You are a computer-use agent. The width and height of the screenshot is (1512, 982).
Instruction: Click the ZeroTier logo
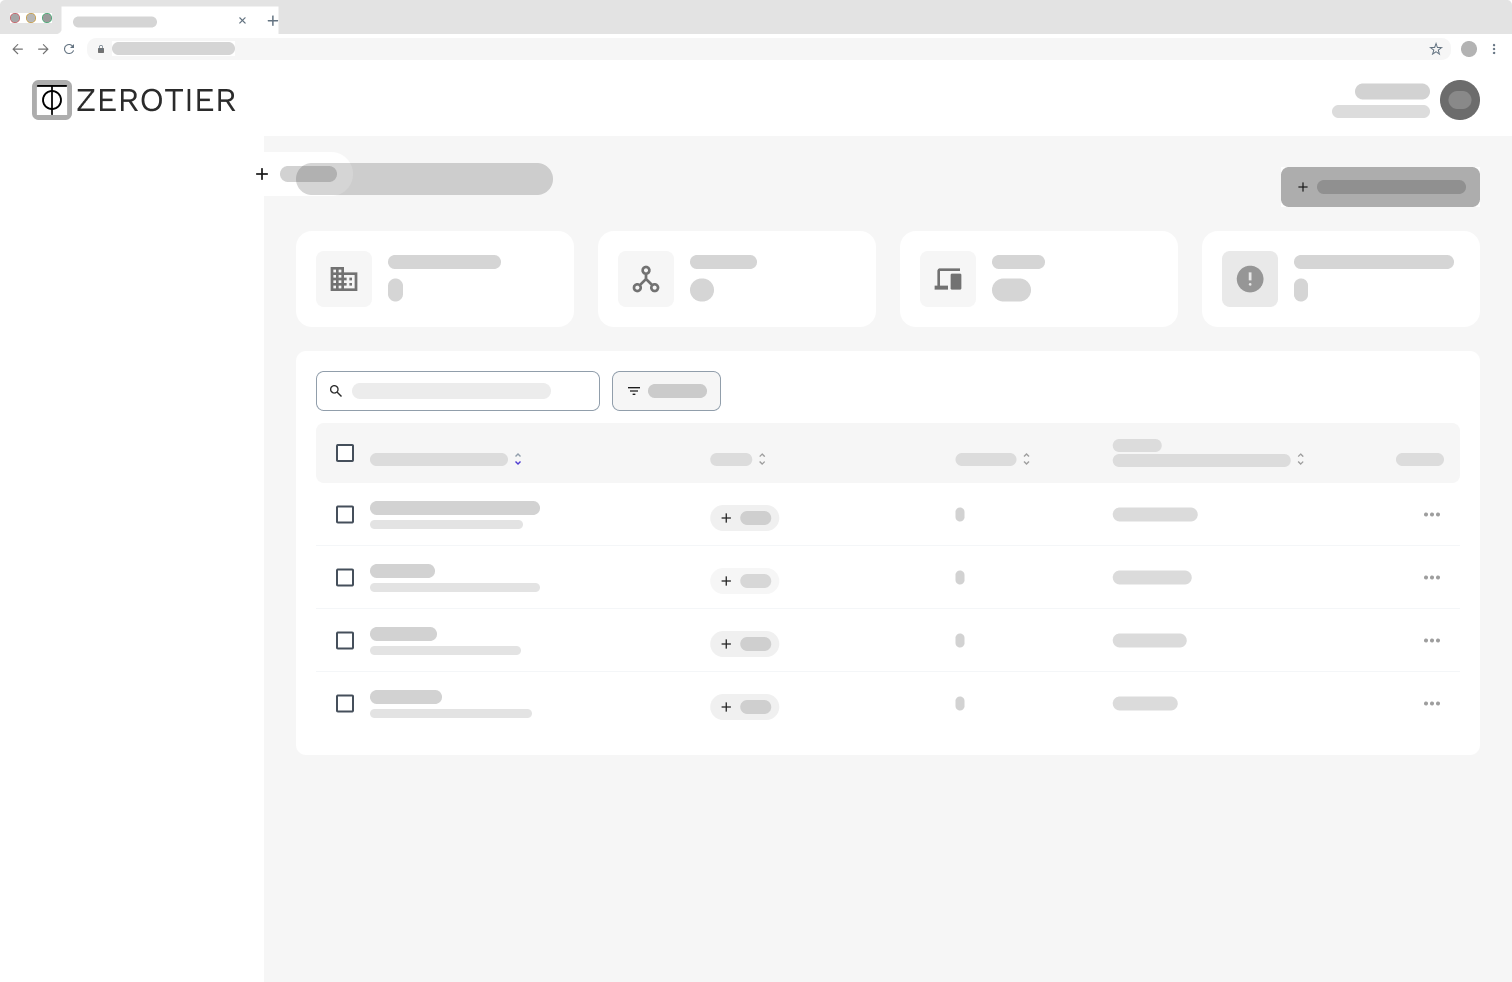coord(133,100)
